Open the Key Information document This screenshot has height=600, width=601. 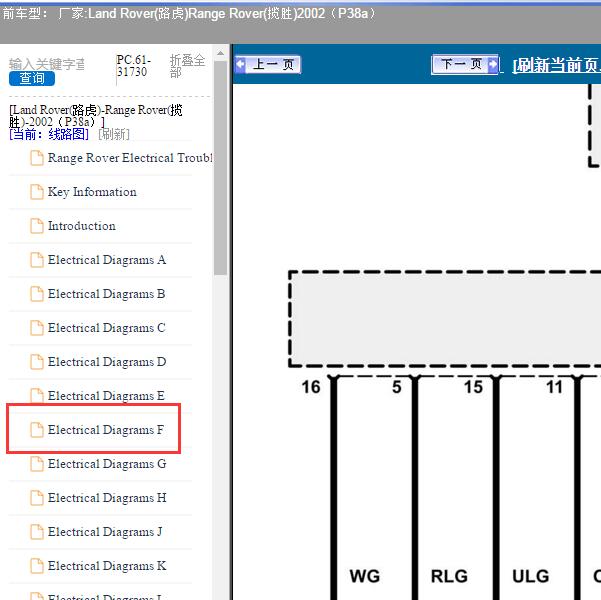click(92, 192)
